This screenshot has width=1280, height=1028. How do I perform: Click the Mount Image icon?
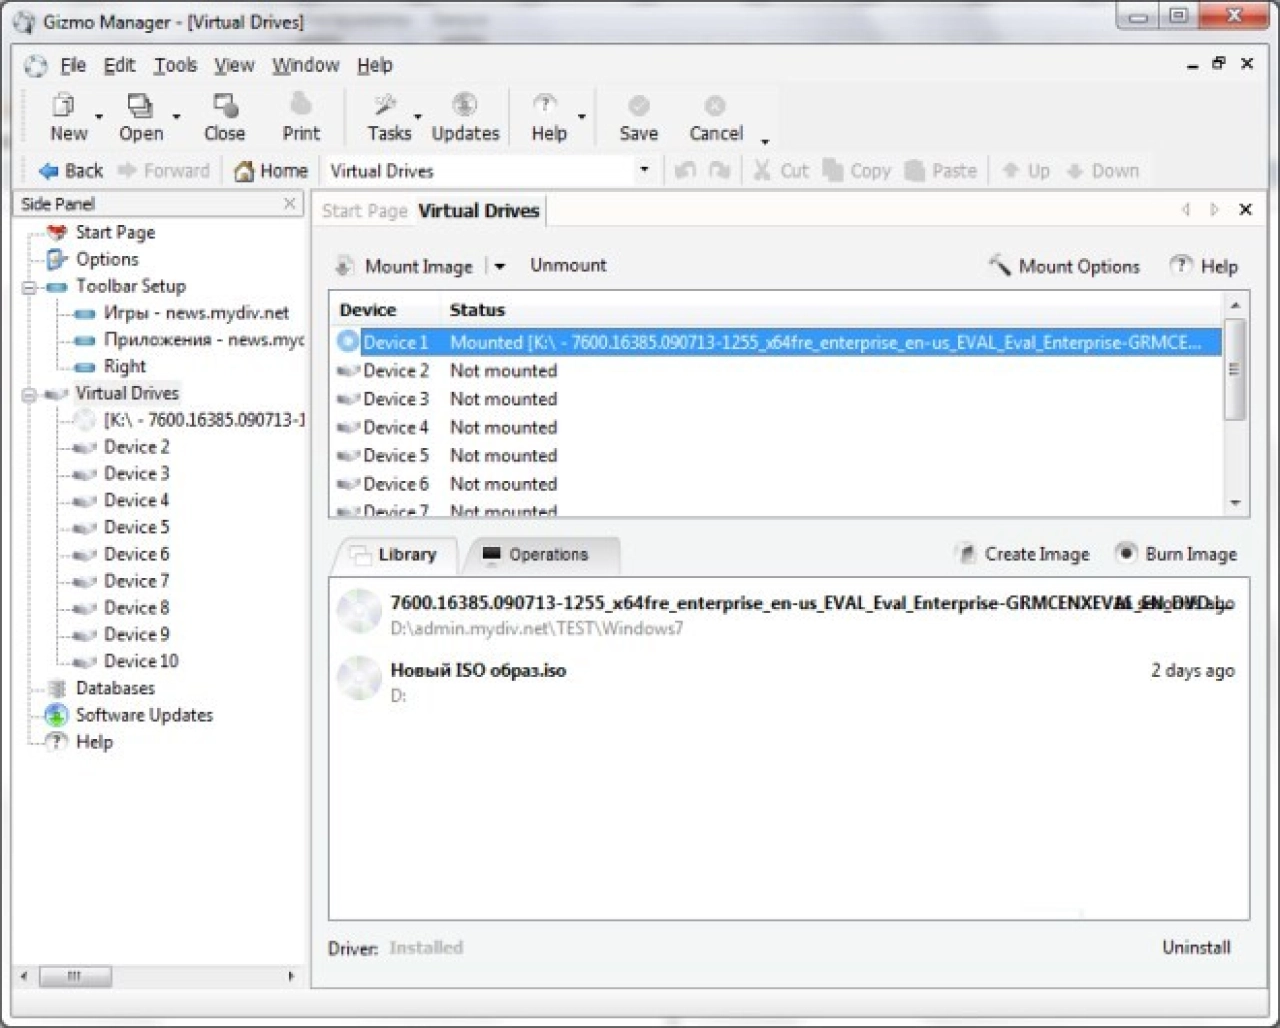point(344,266)
